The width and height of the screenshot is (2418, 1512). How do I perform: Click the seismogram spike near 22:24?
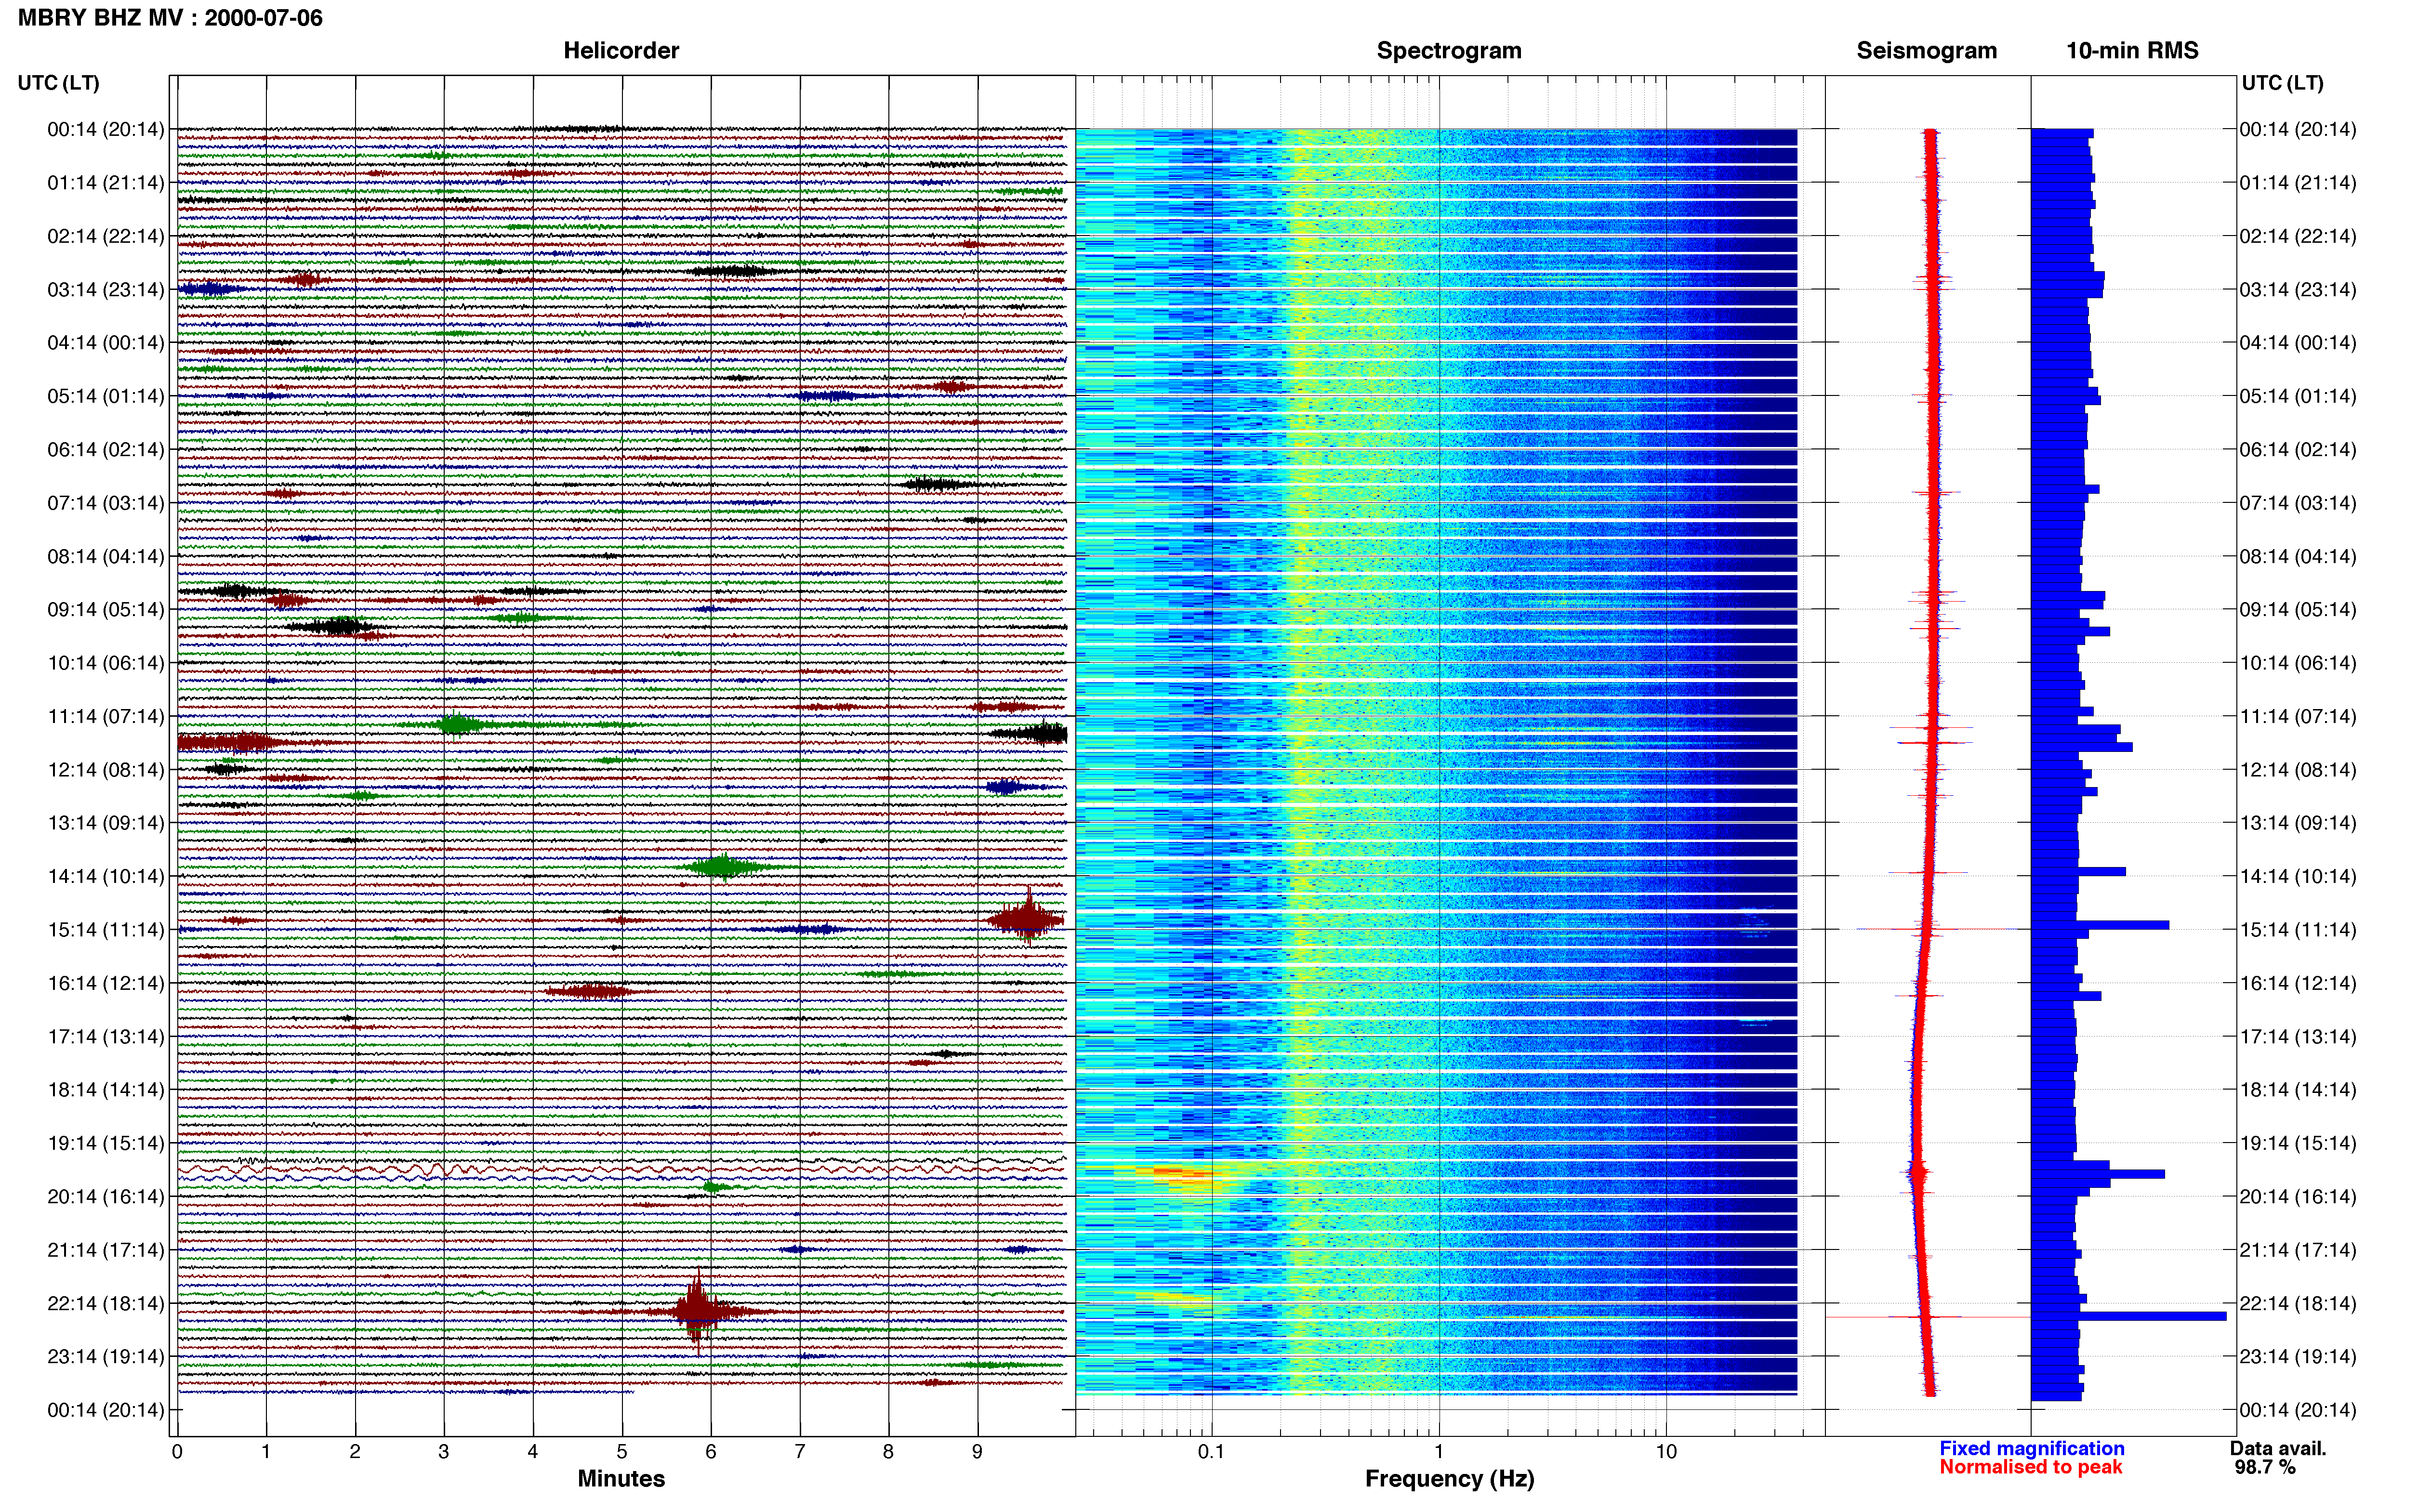pos(1929,1317)
